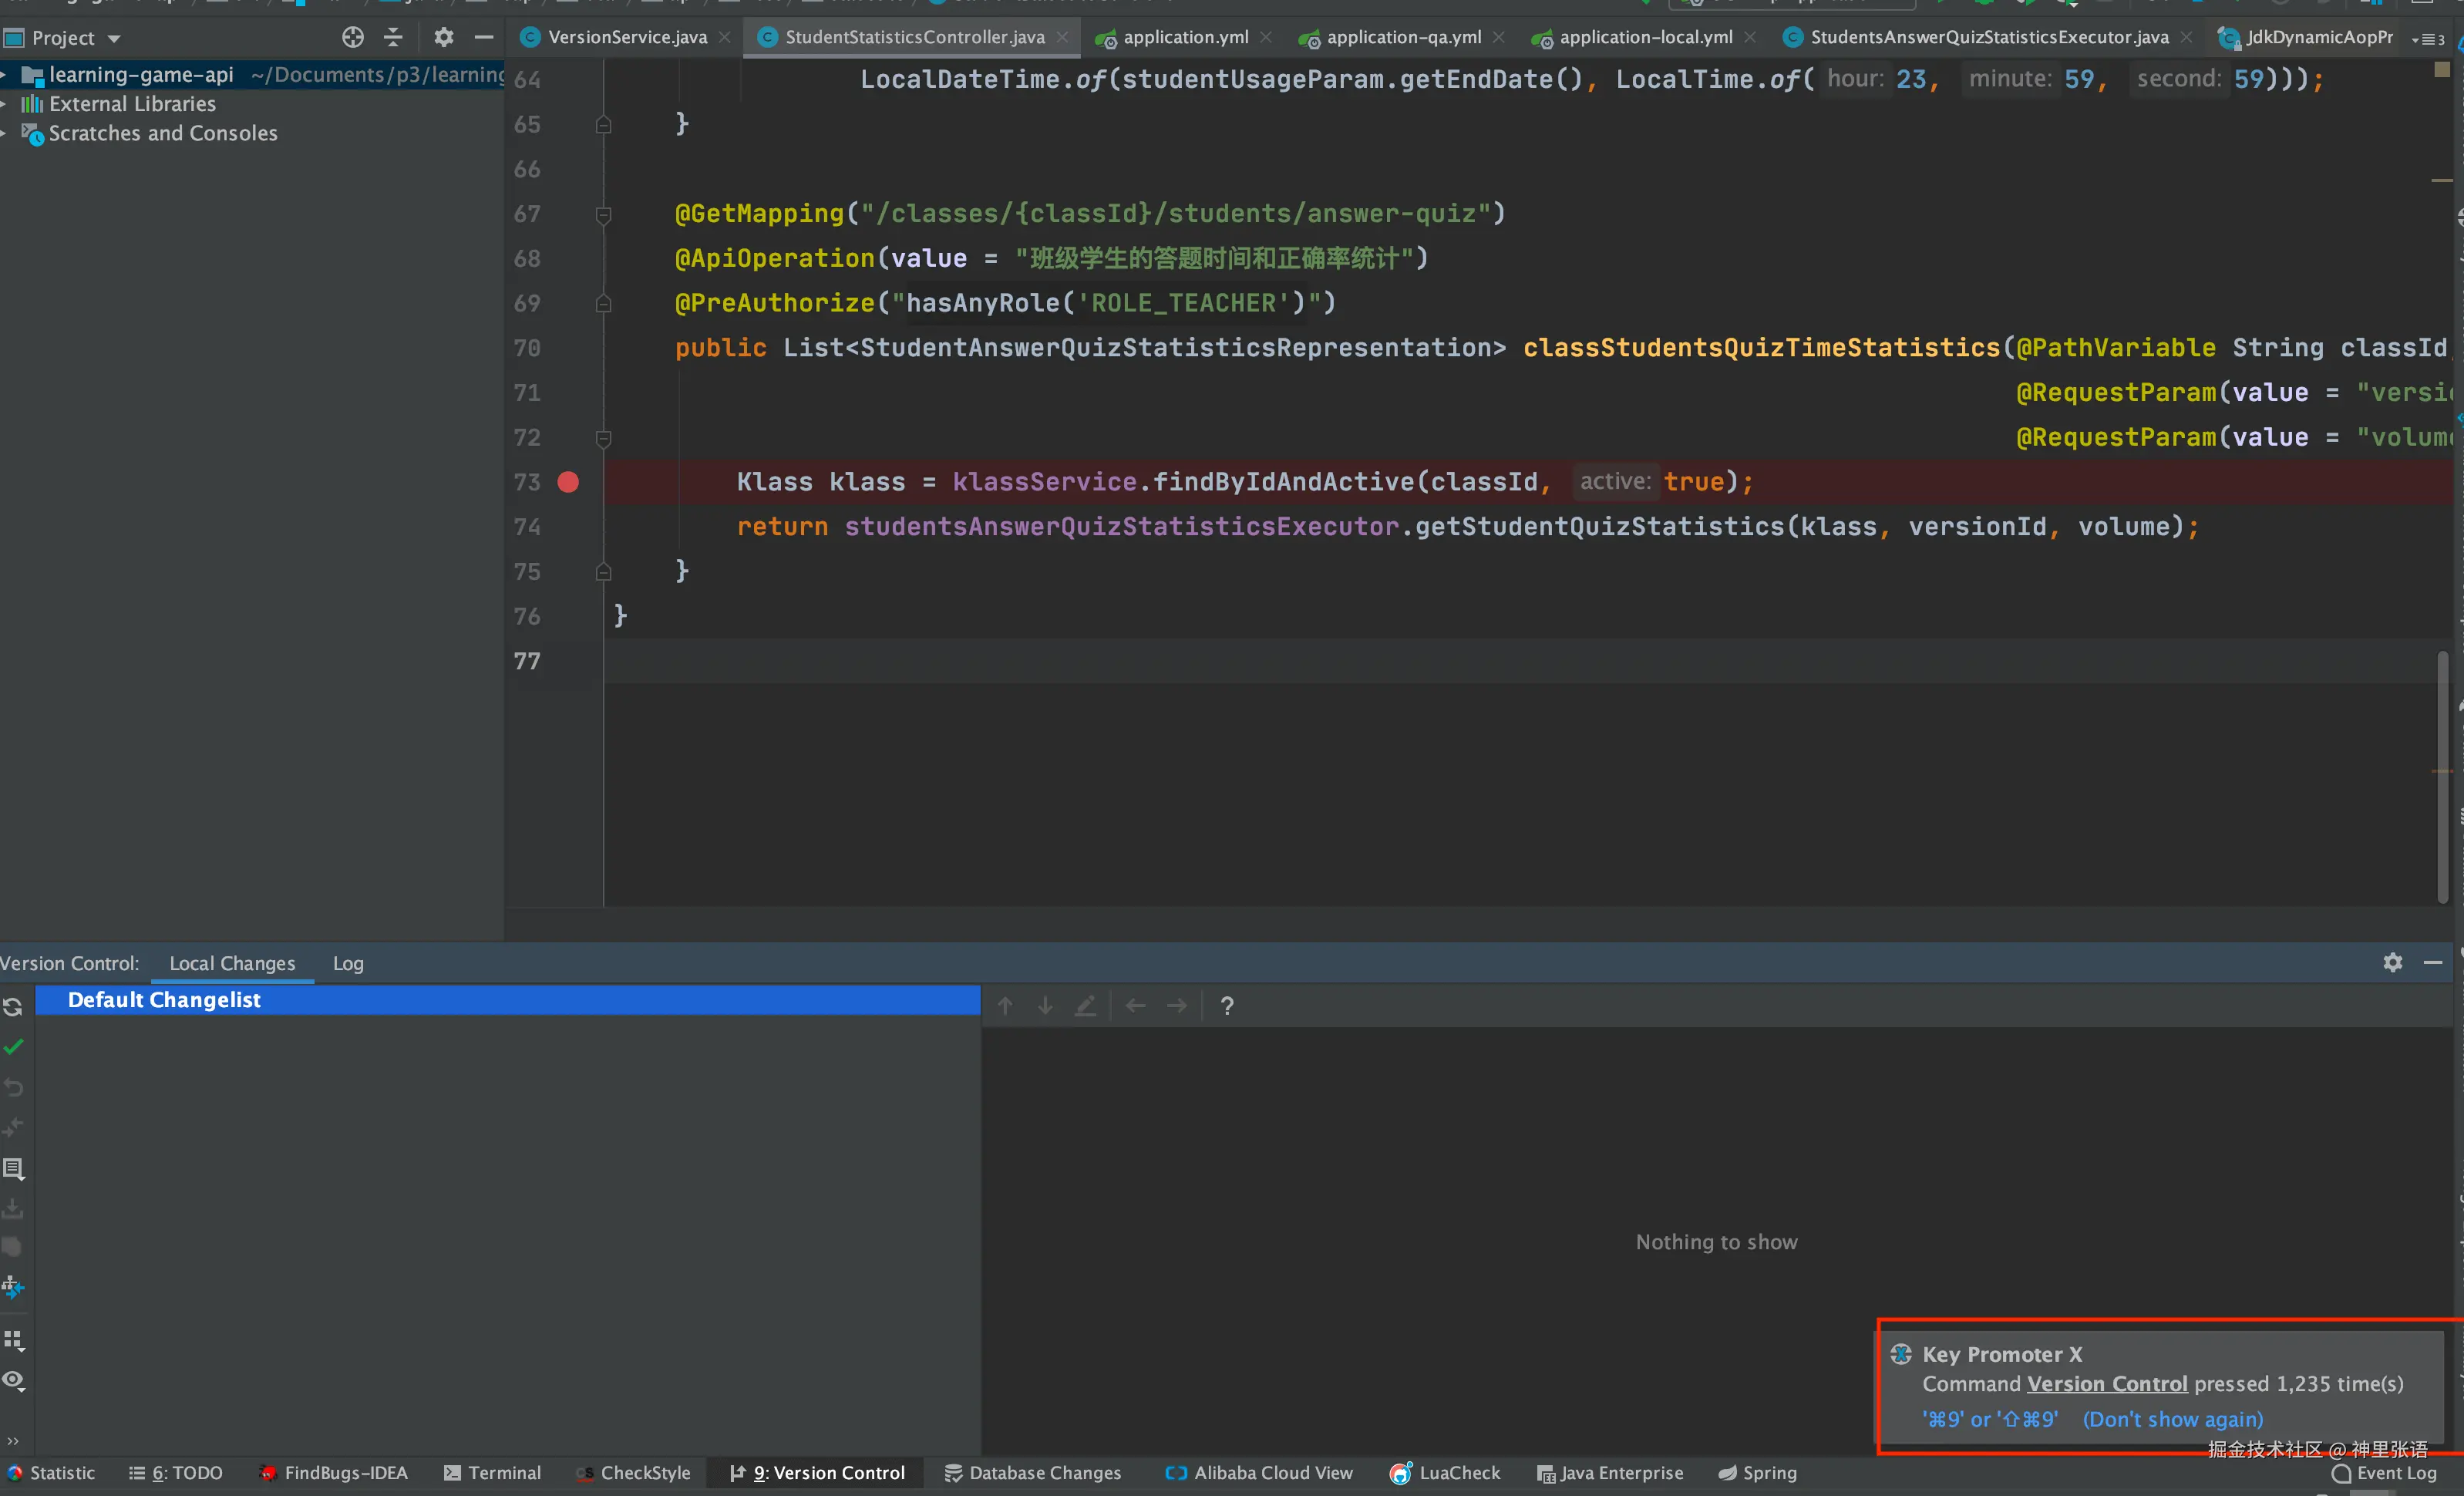
Task: Expand the External Libraries tree node
Action: pos(5,104)
